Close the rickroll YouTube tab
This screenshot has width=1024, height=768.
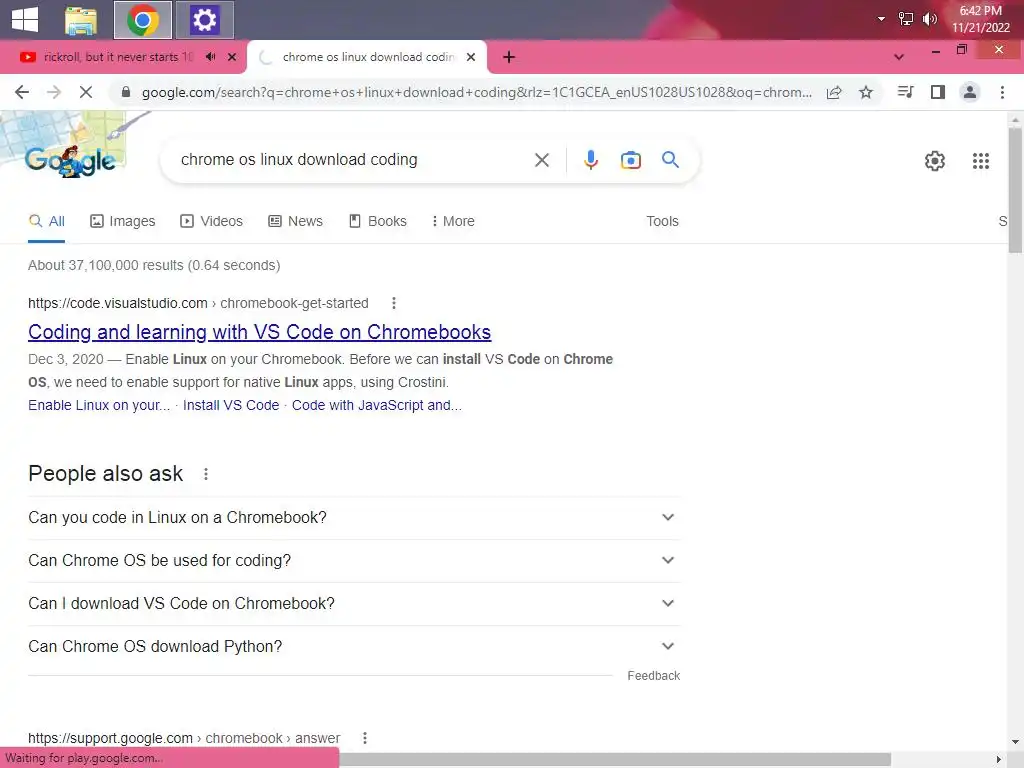click(232, 57)
